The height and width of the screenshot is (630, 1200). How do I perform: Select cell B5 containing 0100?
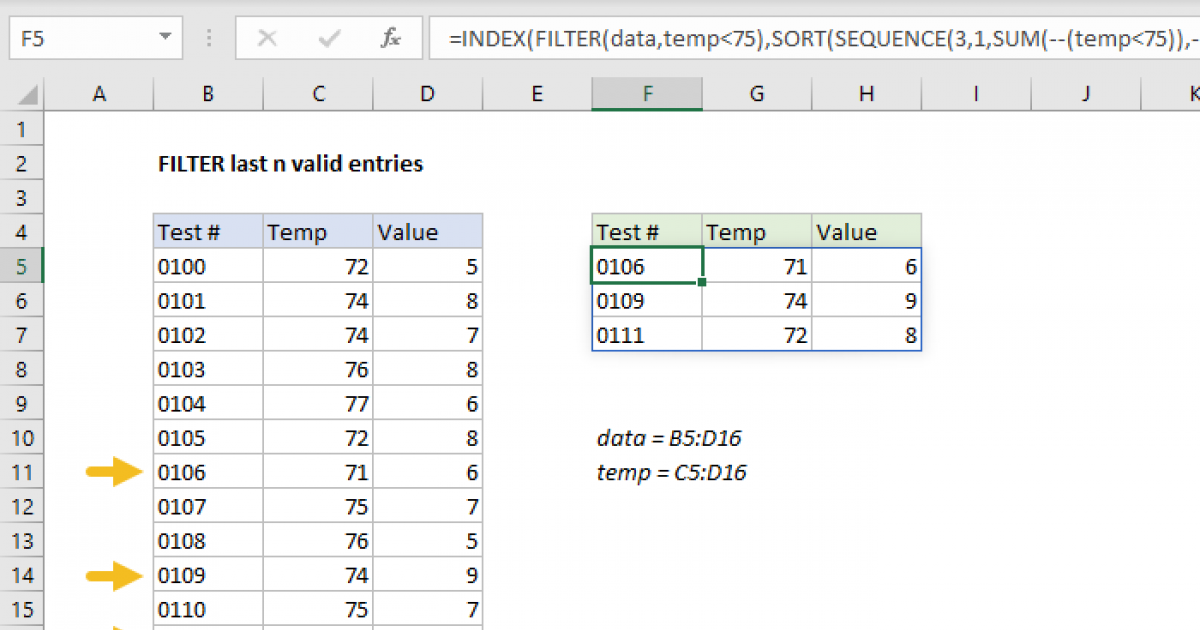pyautogui.click(x=207, y=266)
